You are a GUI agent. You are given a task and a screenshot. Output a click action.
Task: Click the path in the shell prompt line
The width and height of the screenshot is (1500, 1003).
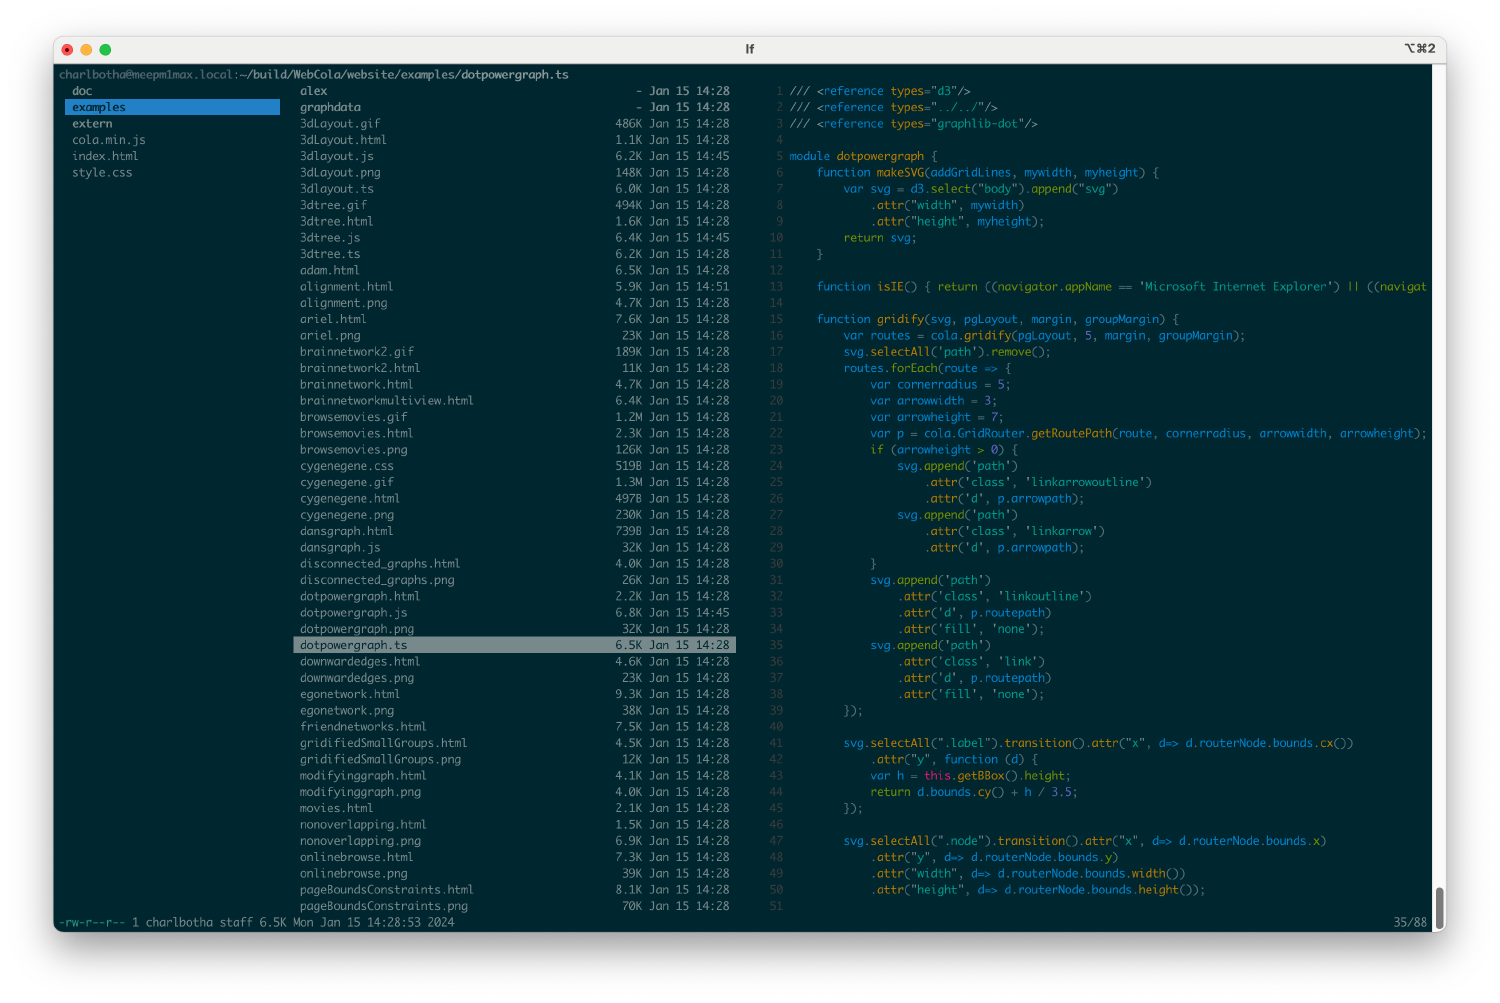316,74
